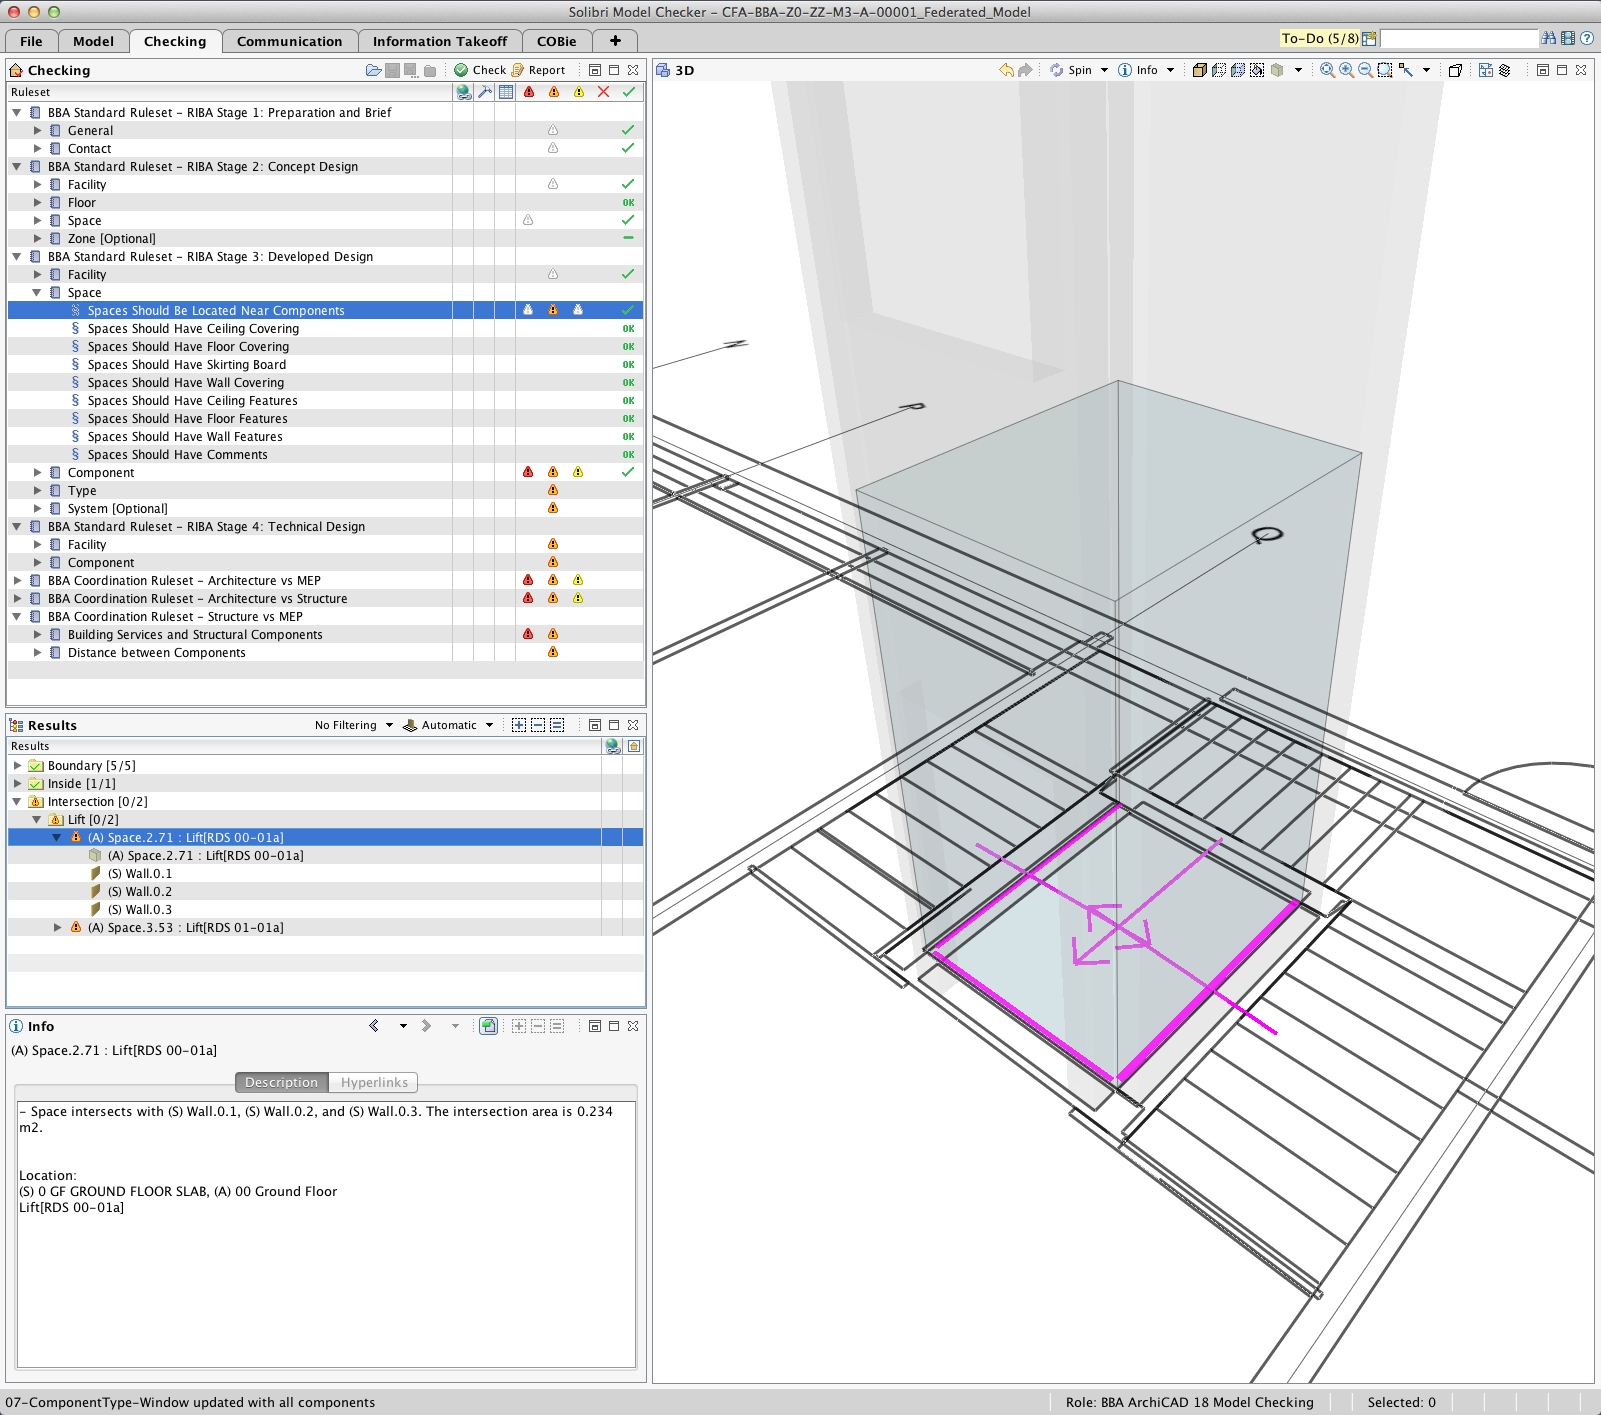The width and height of the screenshot is (1601, 1415).
Task: Expand the (A) Space.3.53 result node
Action: point(57,928)
